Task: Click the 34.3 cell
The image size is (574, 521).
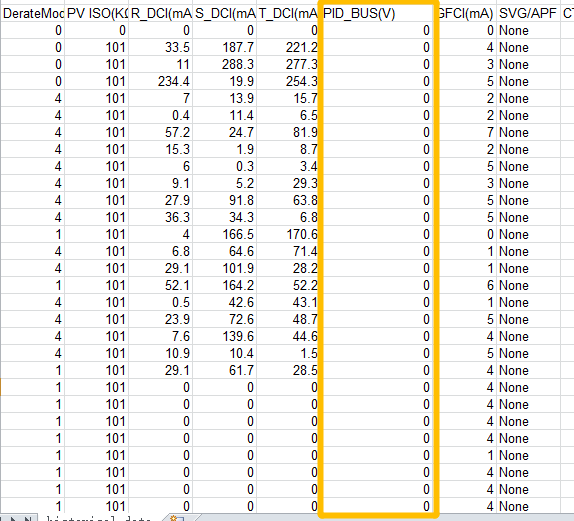Action: coord(225,217)
